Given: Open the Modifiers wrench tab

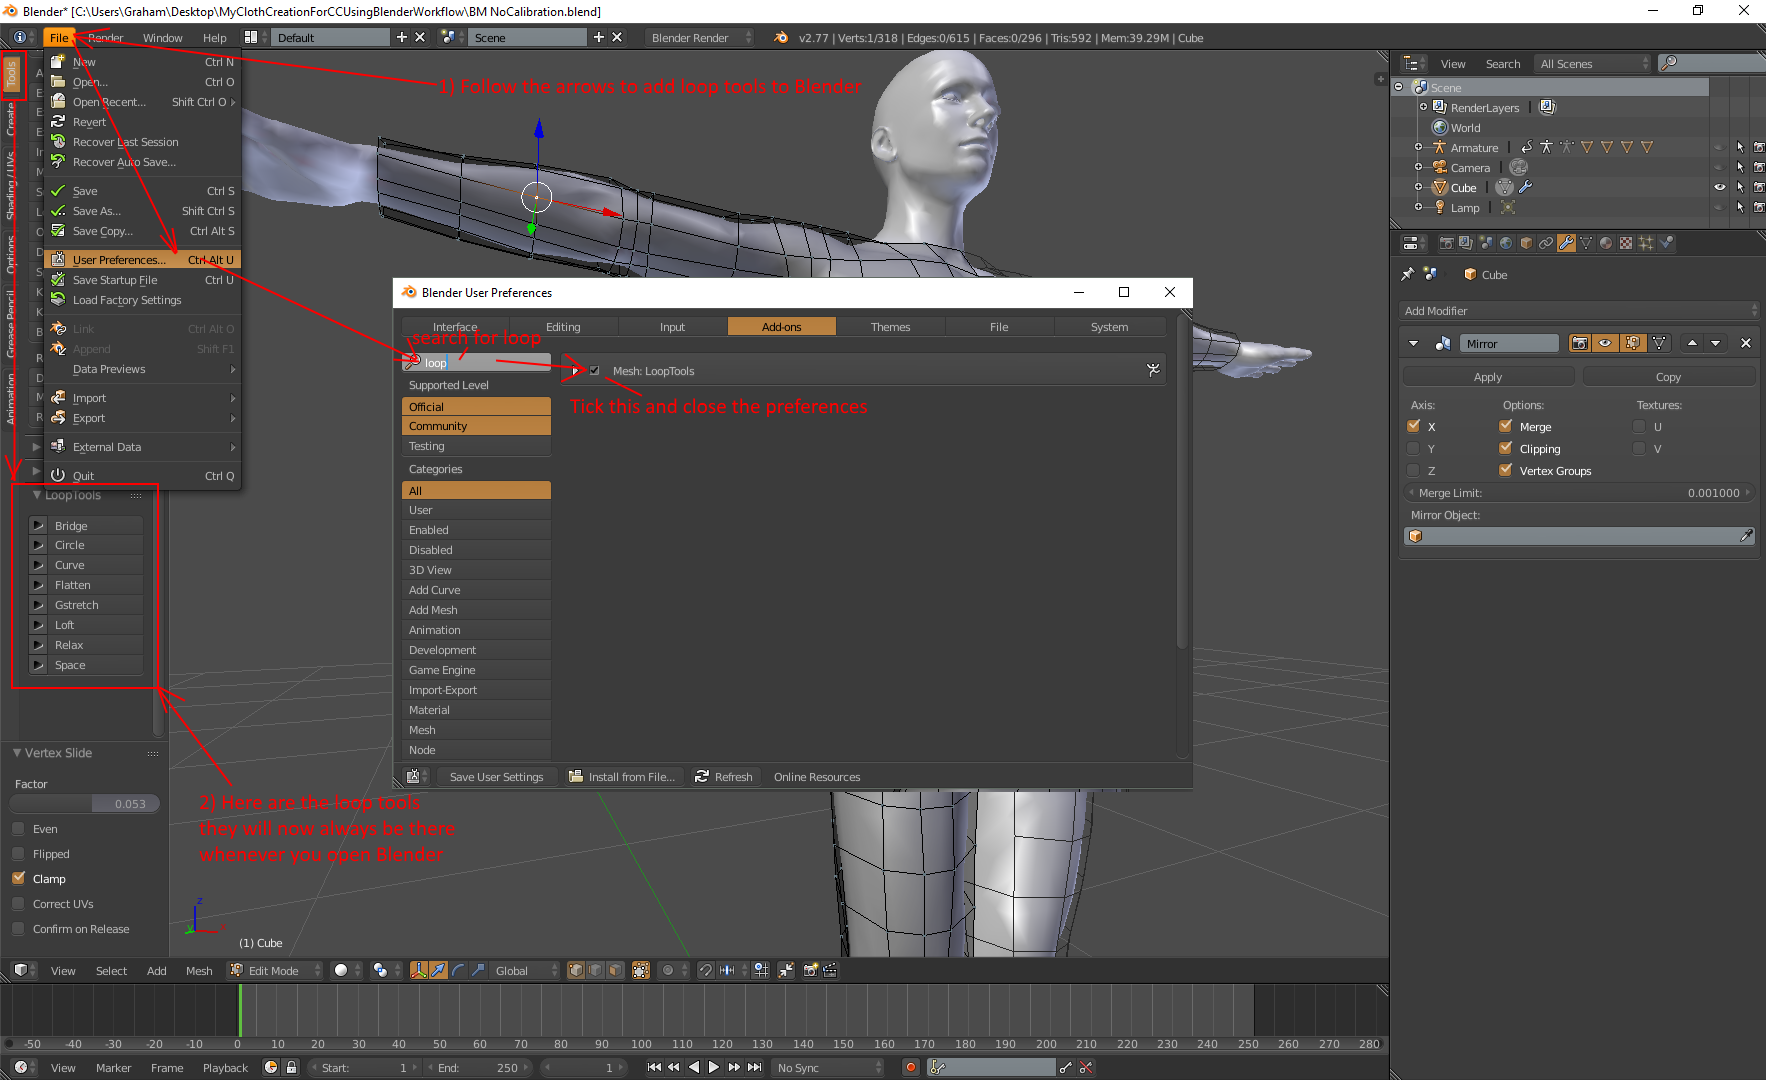Looking at the screenshot, I should pyautogui.click(x=1567, y=243).
